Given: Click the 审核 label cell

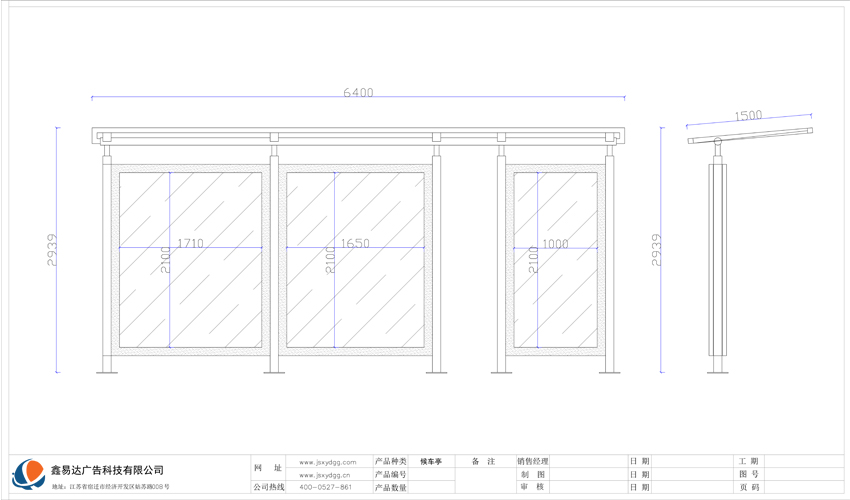Looking at the screenshot, I should click(x=532, y=487).
